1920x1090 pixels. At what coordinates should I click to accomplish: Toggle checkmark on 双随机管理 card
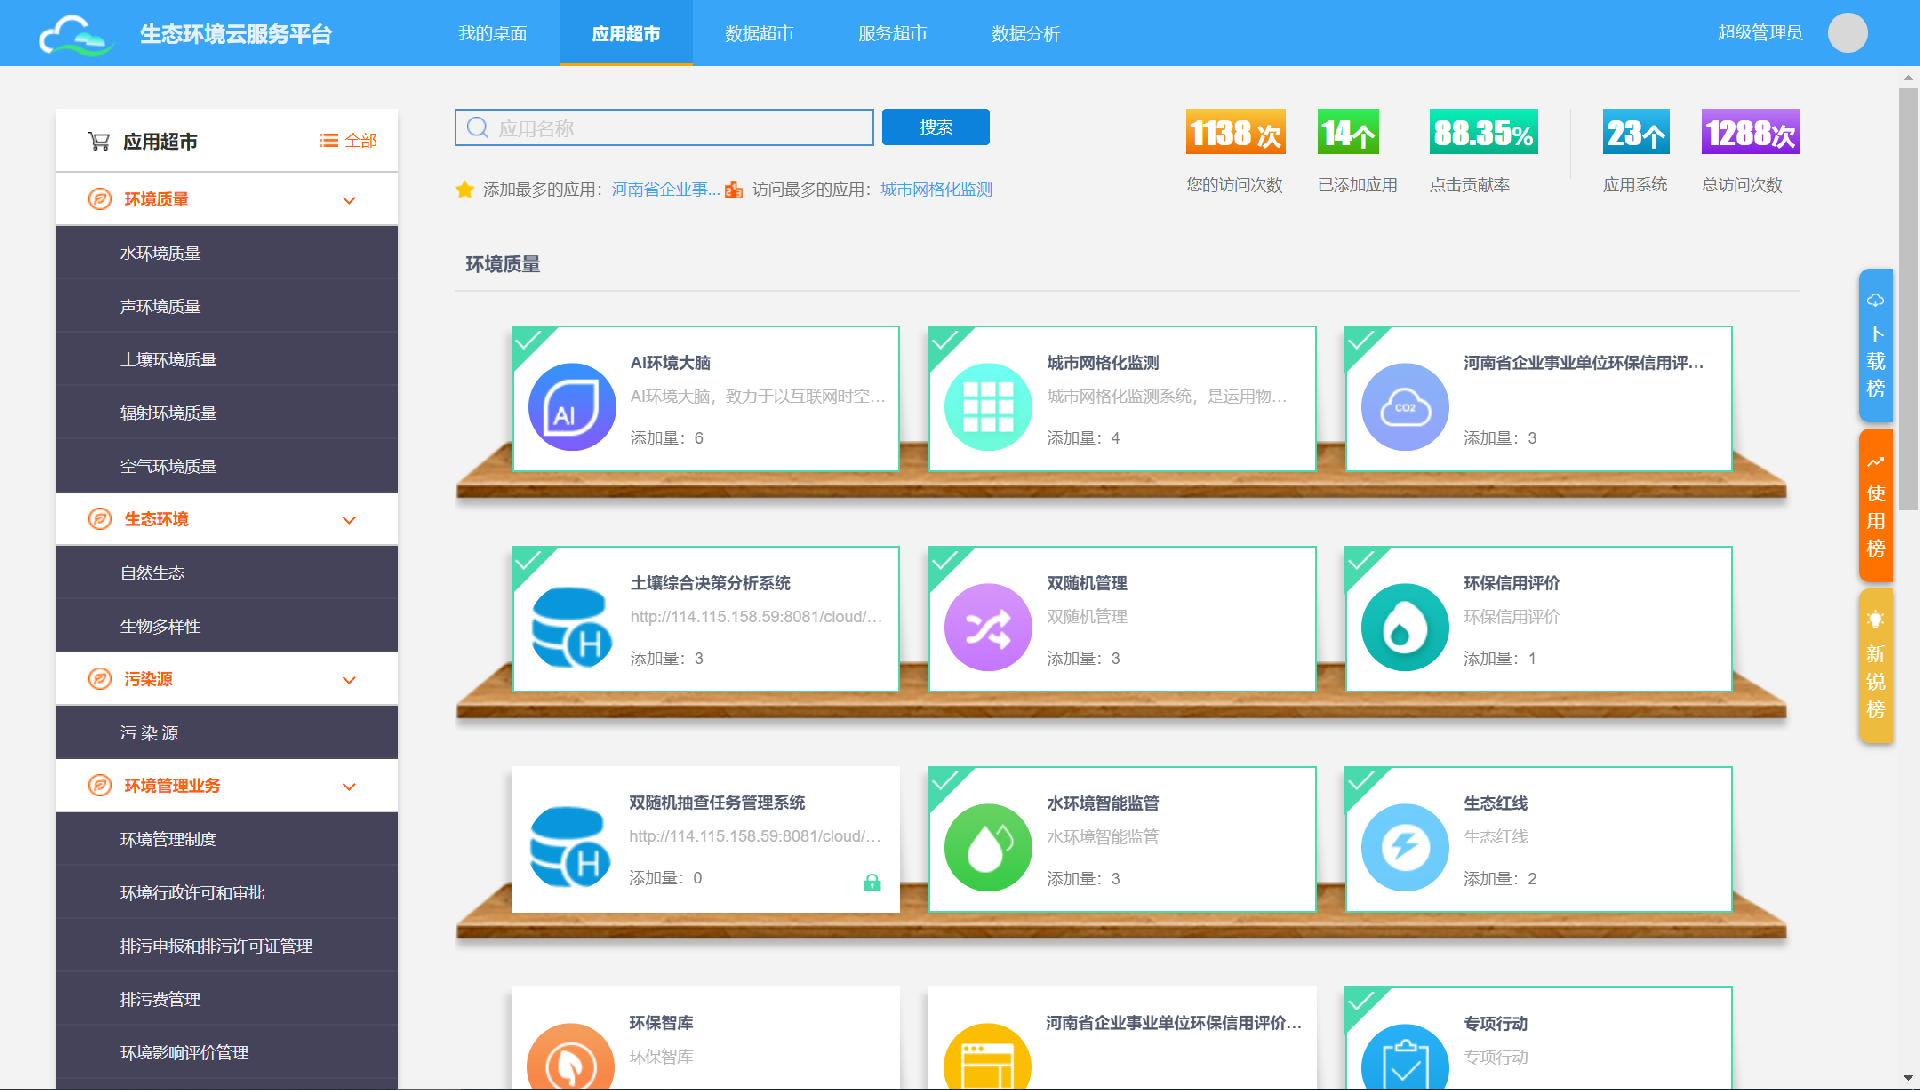(943, 561)
